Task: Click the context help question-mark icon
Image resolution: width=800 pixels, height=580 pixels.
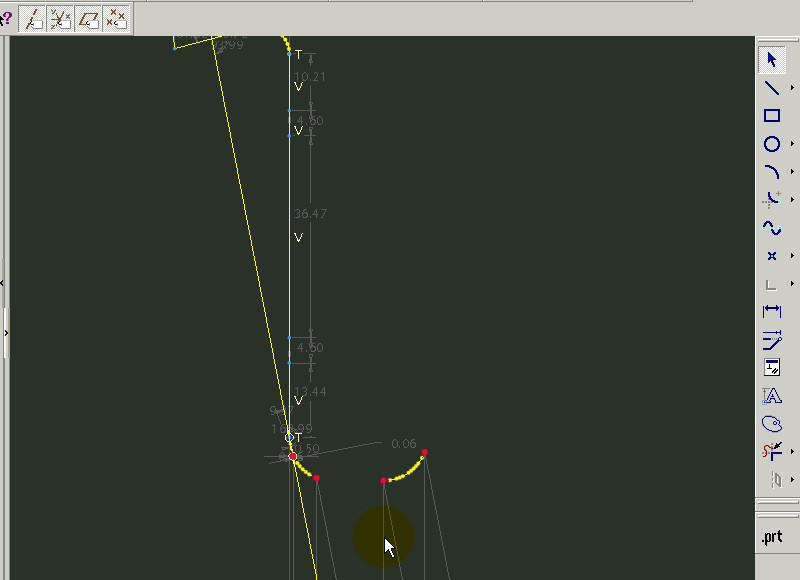Action: click(x=6, y=19)
